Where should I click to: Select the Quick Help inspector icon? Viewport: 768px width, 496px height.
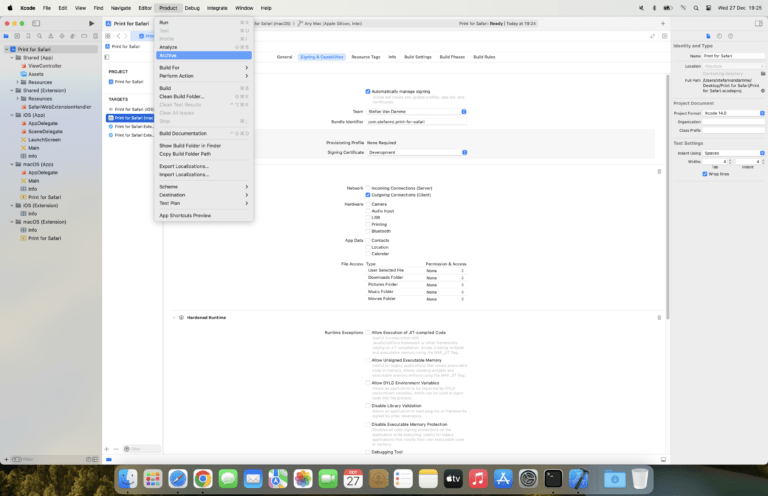point(731,36)
